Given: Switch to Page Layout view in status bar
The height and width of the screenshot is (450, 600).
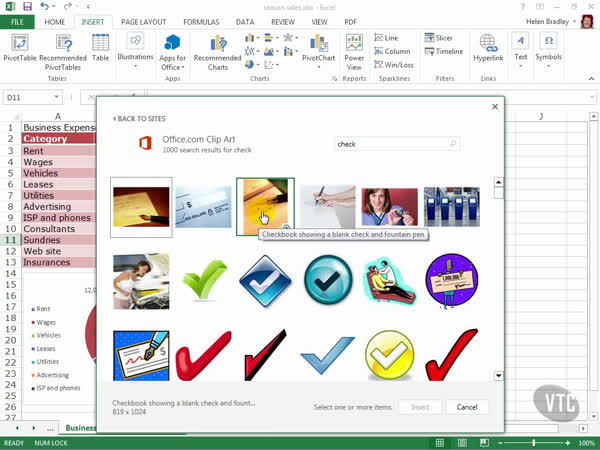Looking at the screenshot, I should pyautogui.click(x=462, y=443).
